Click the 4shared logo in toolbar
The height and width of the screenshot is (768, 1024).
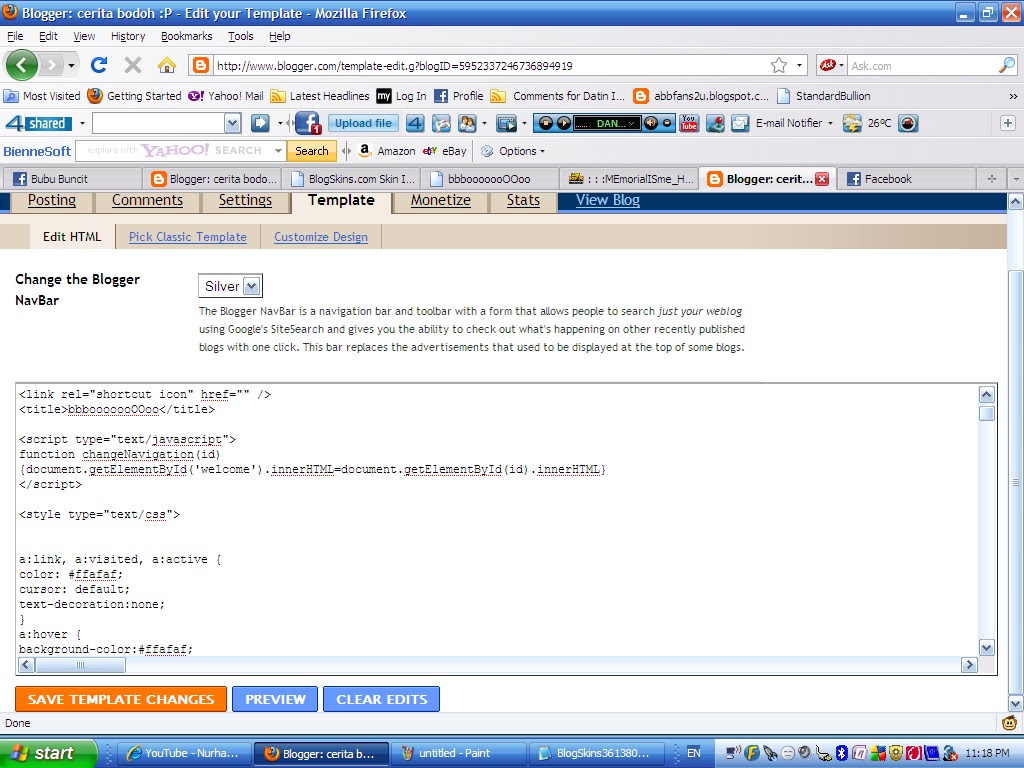pyautogui.click(x=37, y=123)
